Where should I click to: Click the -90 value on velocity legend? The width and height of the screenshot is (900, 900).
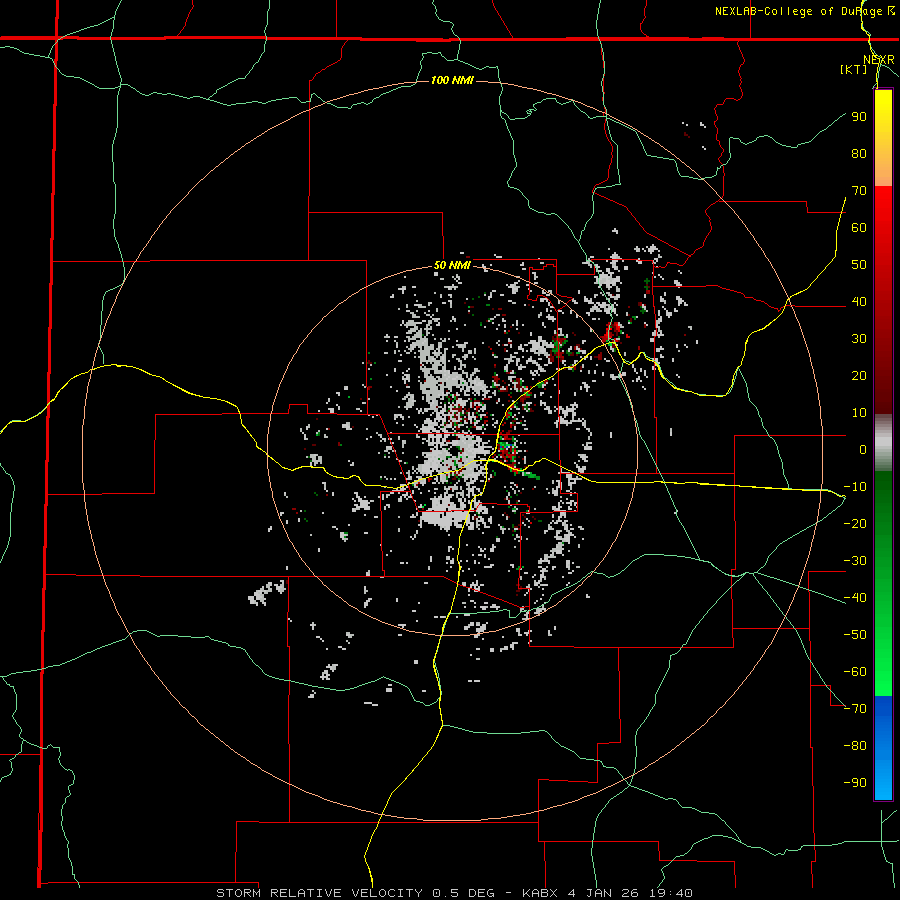pos(855,783)
